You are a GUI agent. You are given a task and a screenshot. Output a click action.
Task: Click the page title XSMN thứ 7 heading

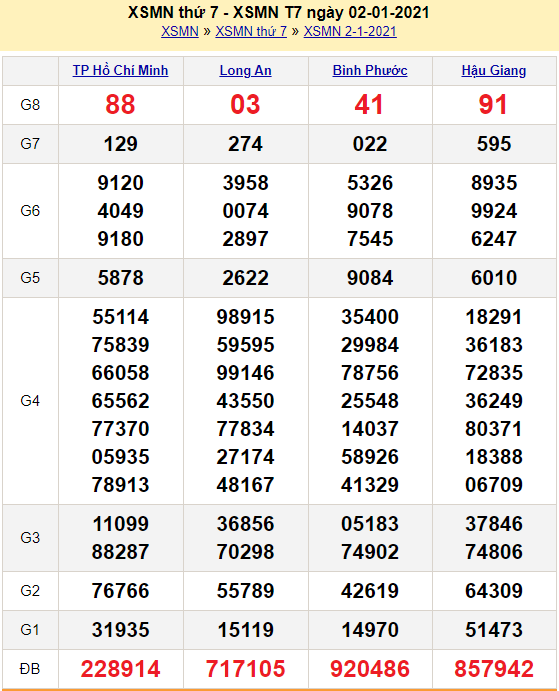(x=279, y=12)
